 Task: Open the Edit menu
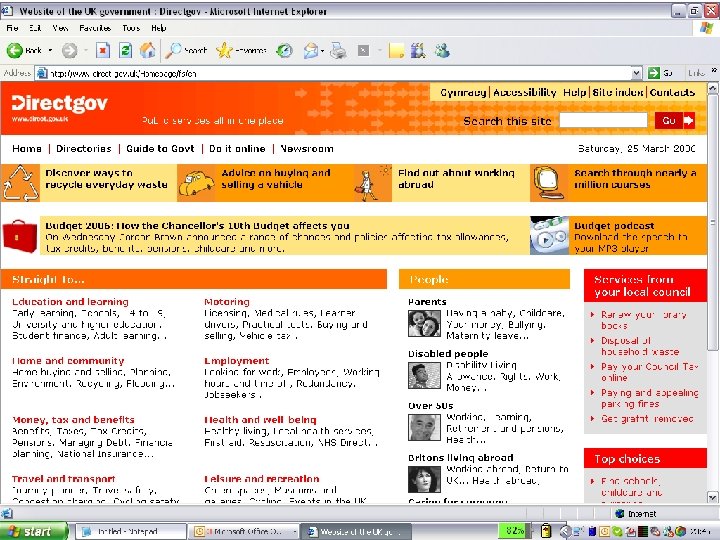(x=35, y=28)
